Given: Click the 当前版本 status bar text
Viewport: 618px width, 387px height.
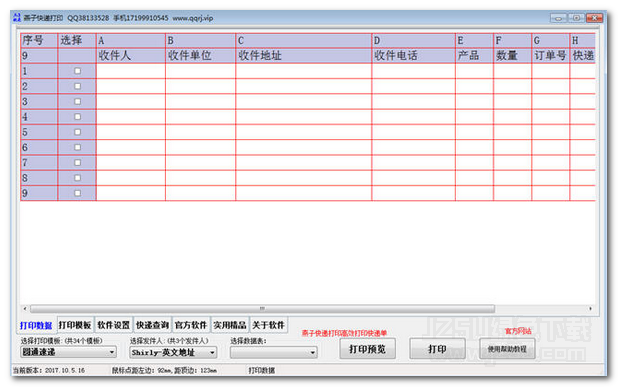Looking at the screenshot, I should [49, 370].
